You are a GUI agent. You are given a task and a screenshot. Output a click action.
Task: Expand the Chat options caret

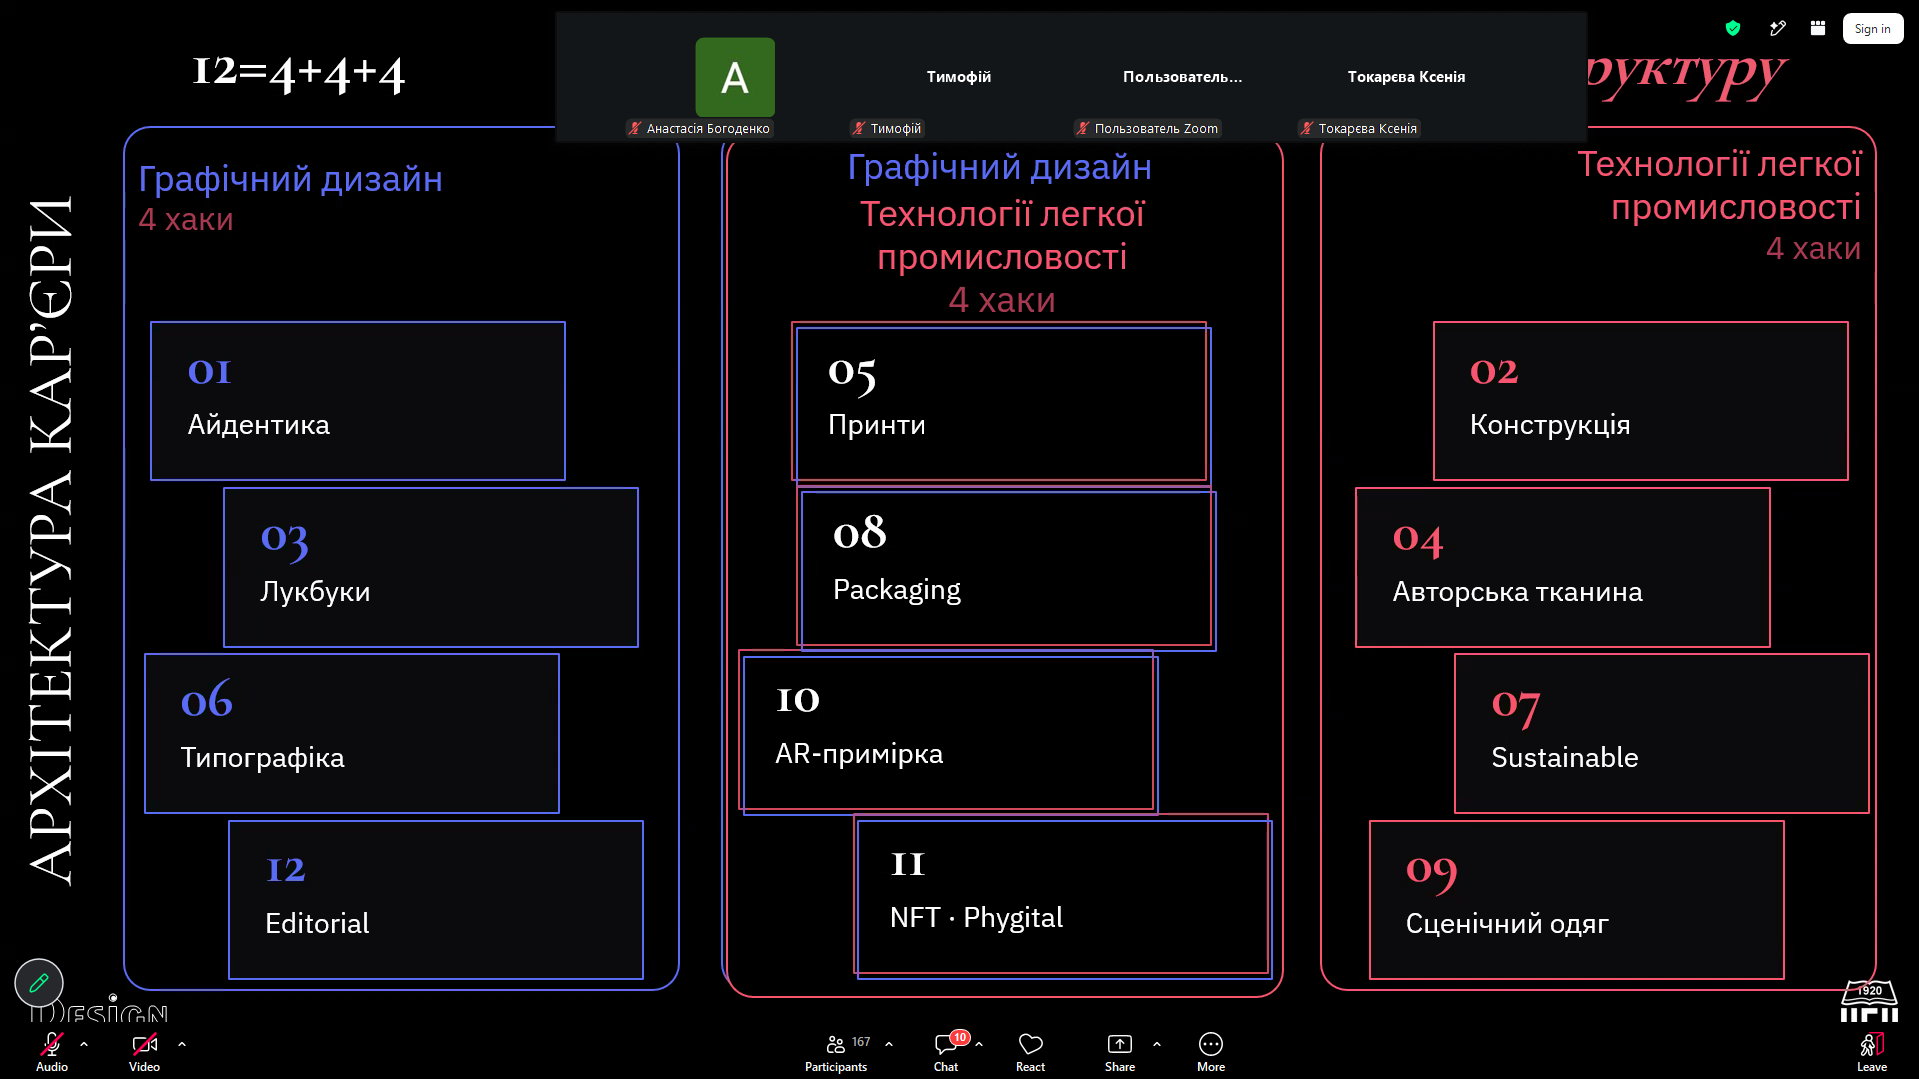pos(979,1044)
